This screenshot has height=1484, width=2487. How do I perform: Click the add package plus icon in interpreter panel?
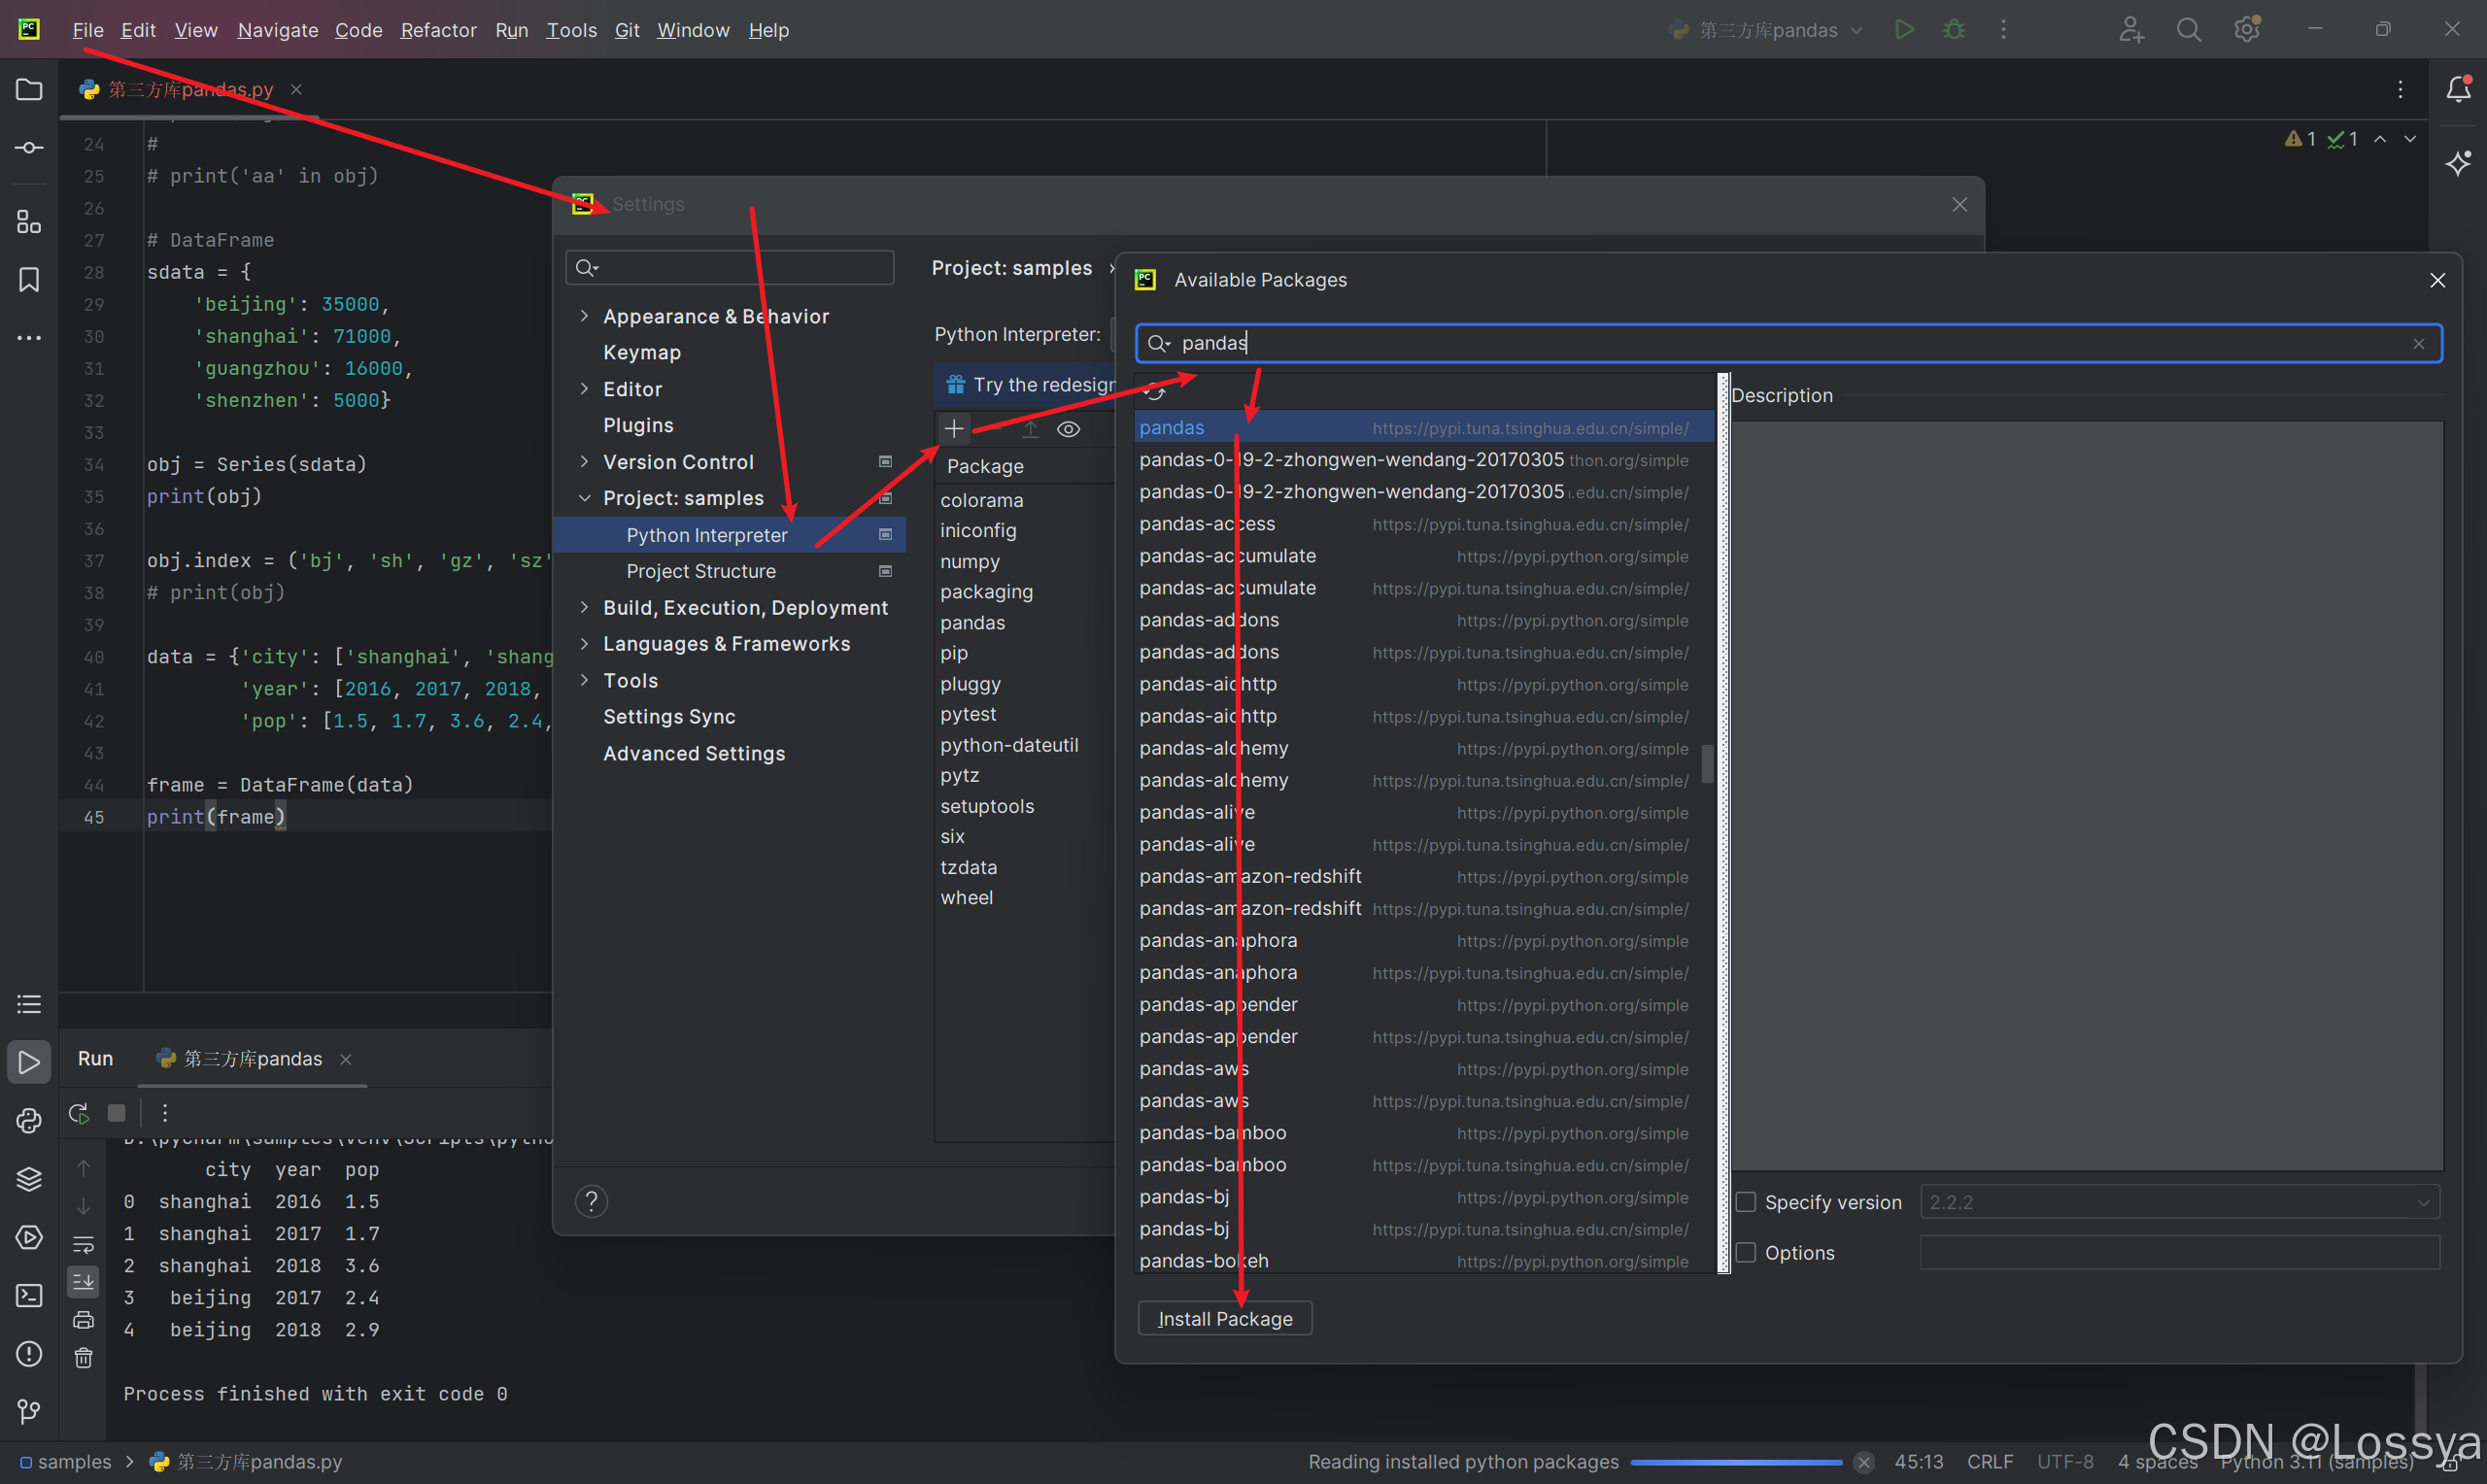click(x=954, y=427)
